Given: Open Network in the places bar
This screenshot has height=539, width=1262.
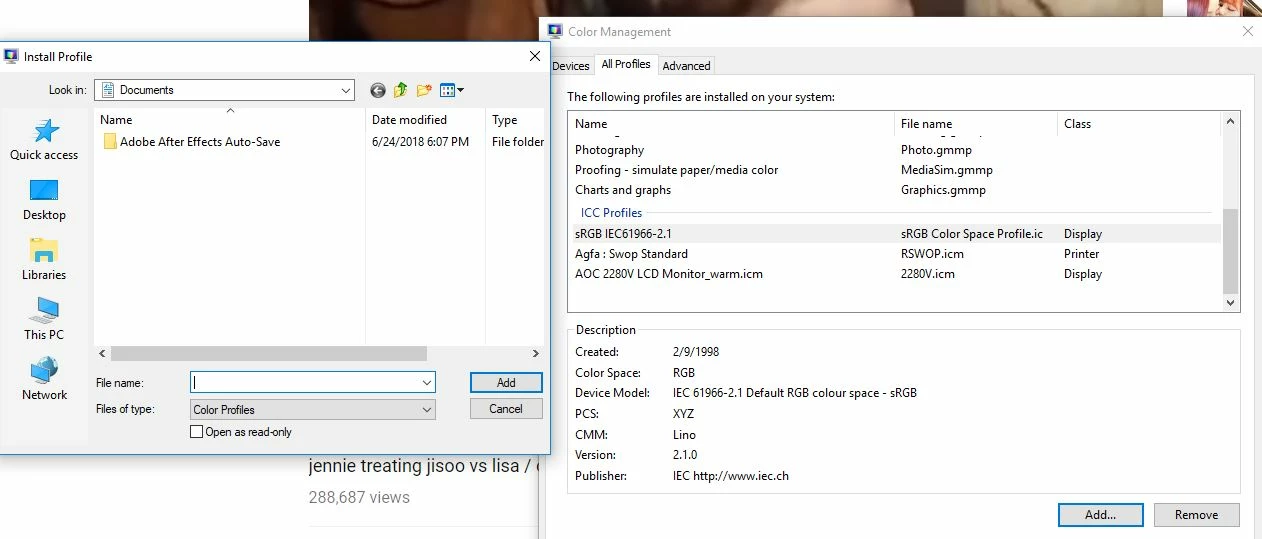Looking at the screenshot, I should [44, 380].
